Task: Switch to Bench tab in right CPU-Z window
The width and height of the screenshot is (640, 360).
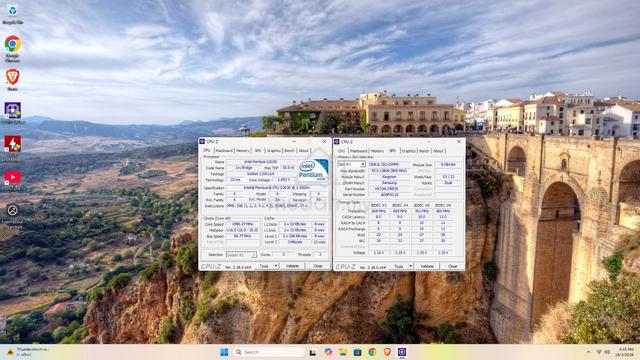Action: click(424, 151)
